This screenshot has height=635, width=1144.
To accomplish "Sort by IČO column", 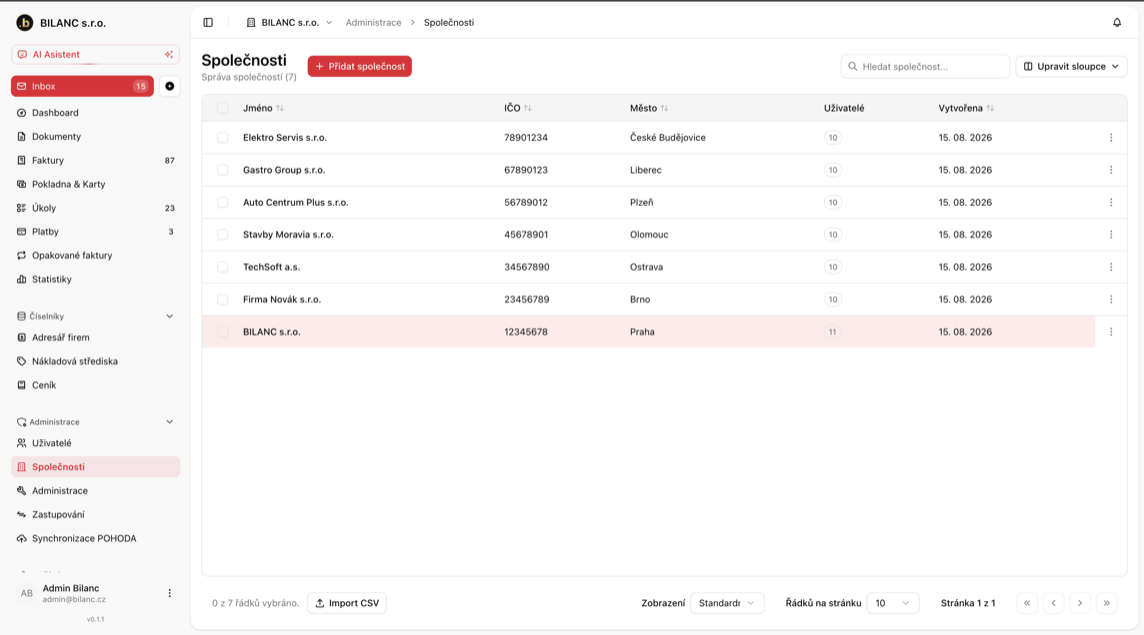I will pos(518,108).
